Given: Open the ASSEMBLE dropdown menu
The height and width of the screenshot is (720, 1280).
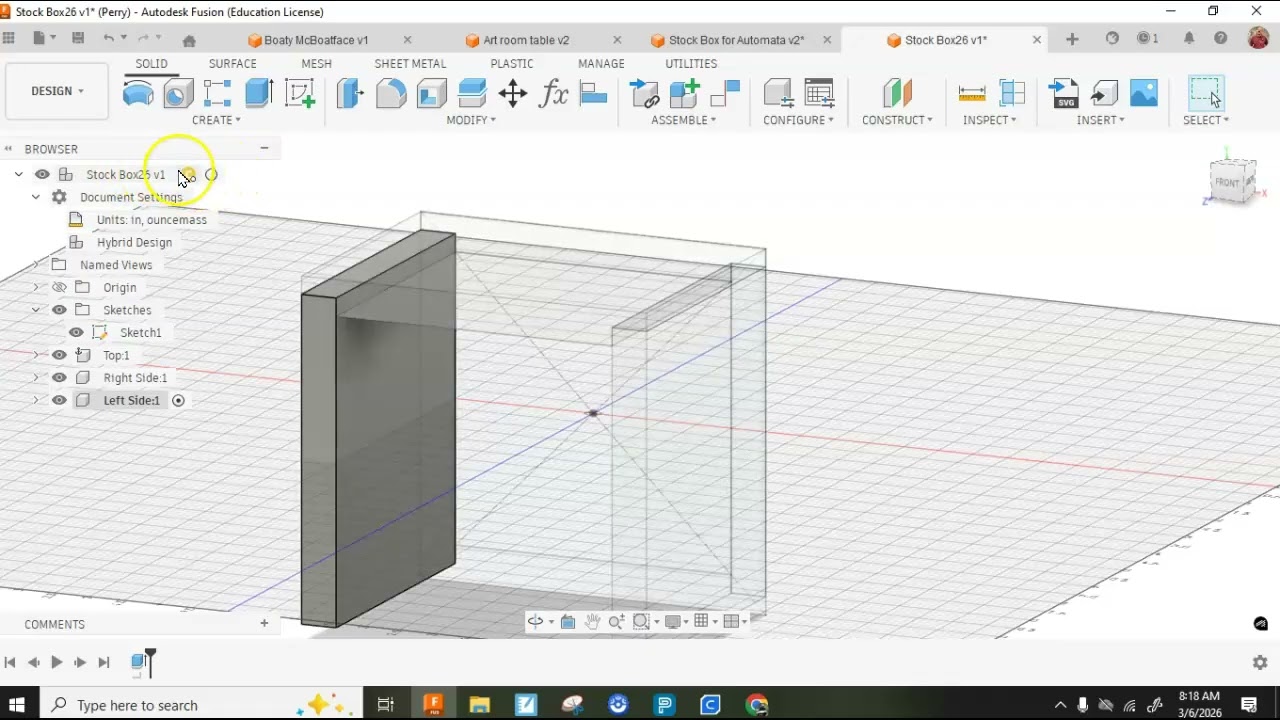Looking at the screenshot, I should [x=684, y=120].
